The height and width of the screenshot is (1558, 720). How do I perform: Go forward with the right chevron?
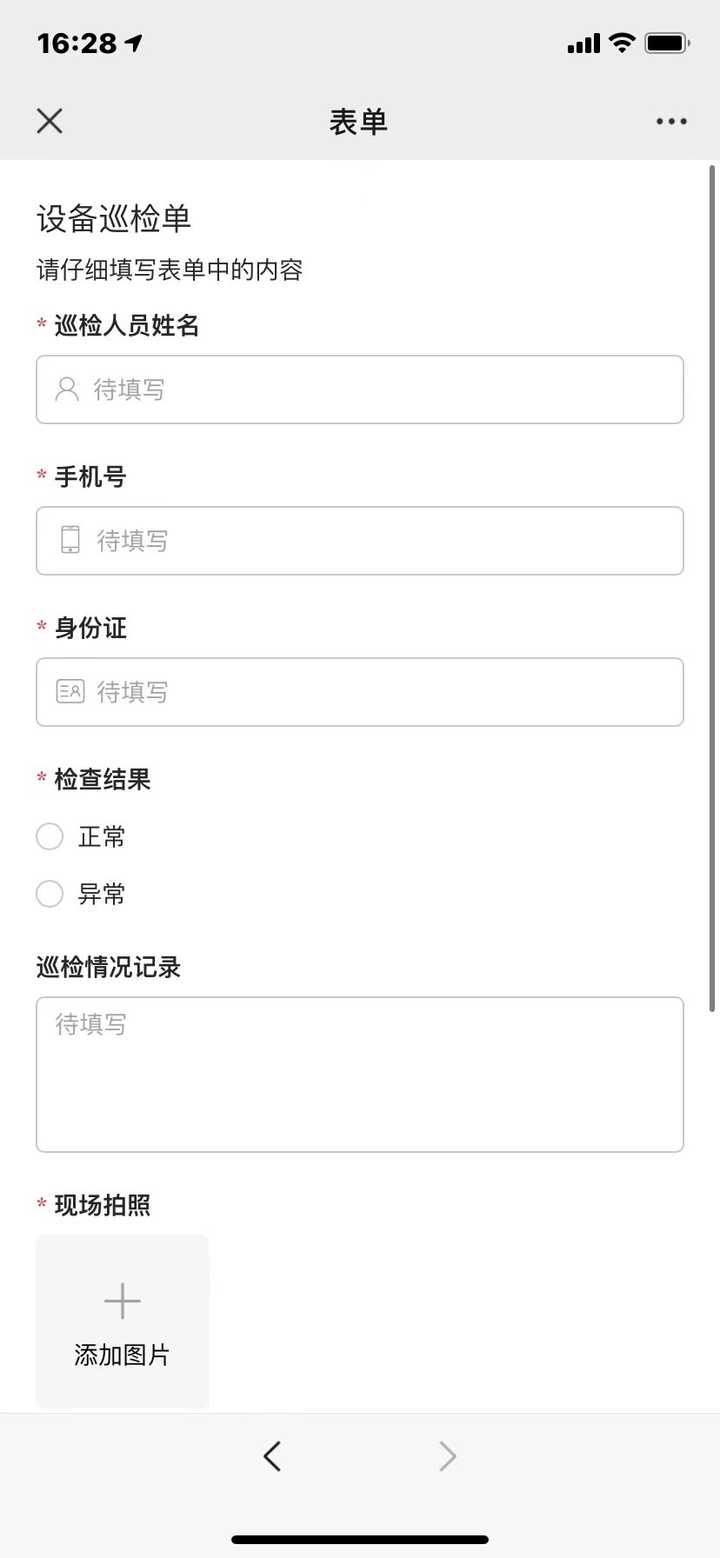pyautogui.click(x=447, y=1456)
